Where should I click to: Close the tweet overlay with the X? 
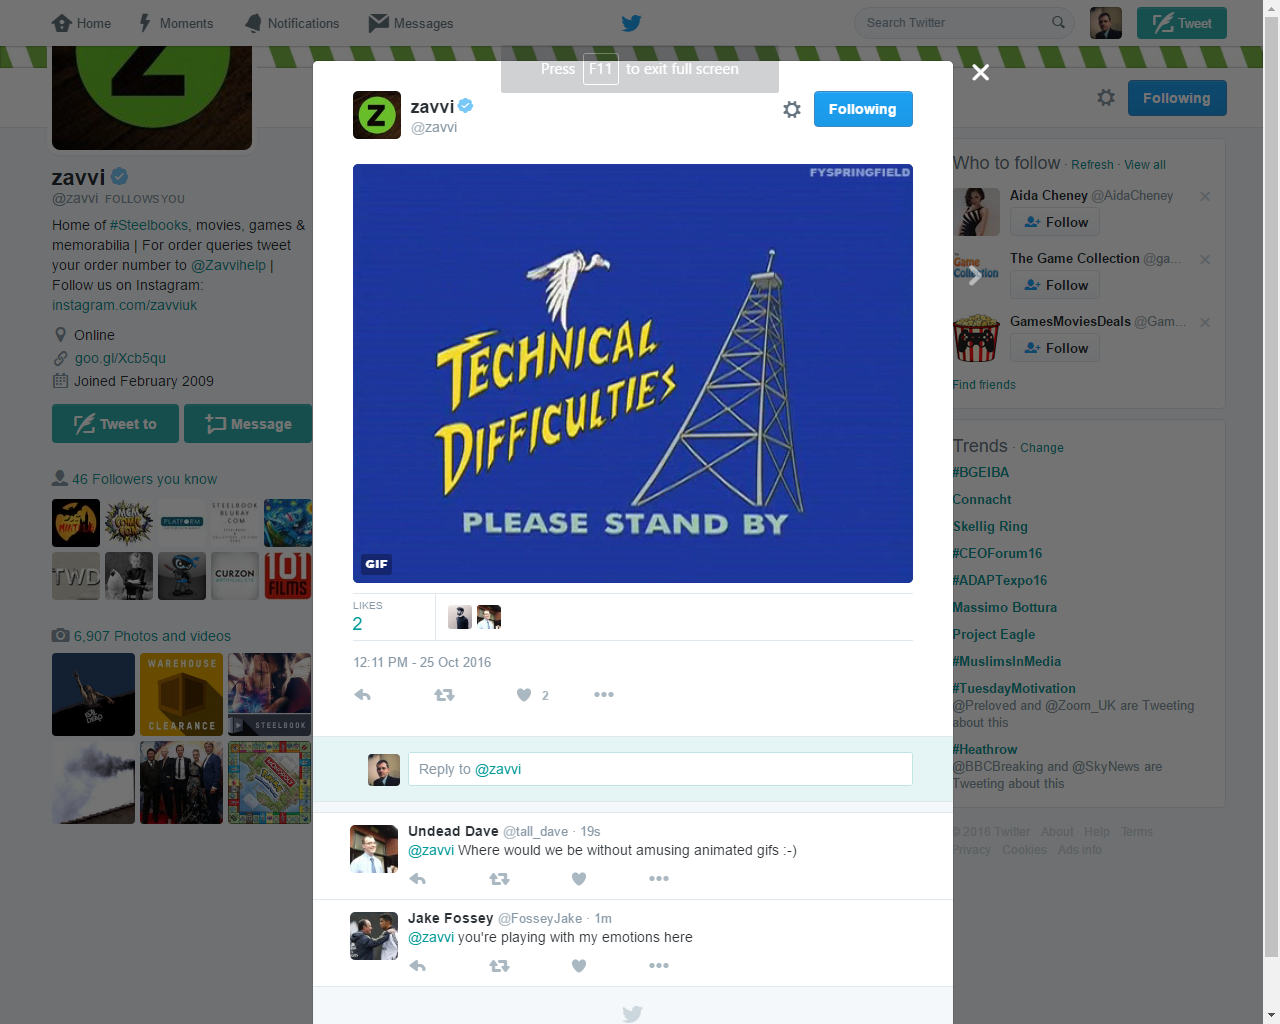981,72
